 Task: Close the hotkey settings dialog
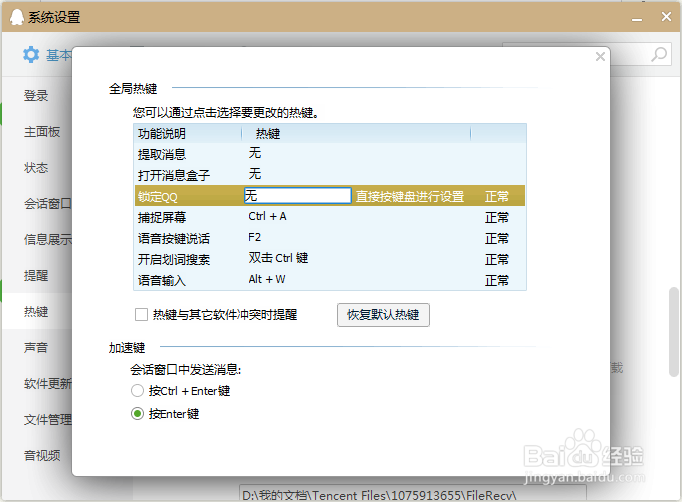click(x=600, y=56)
